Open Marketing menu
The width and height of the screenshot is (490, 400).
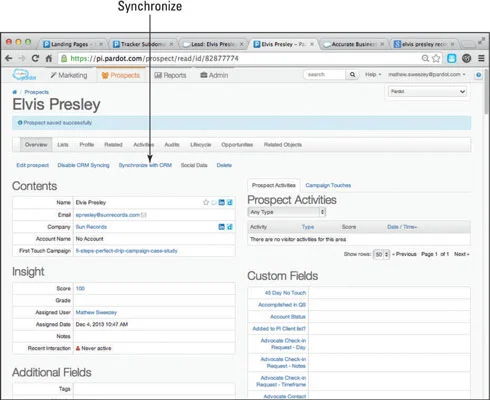[x=69, y=75]
